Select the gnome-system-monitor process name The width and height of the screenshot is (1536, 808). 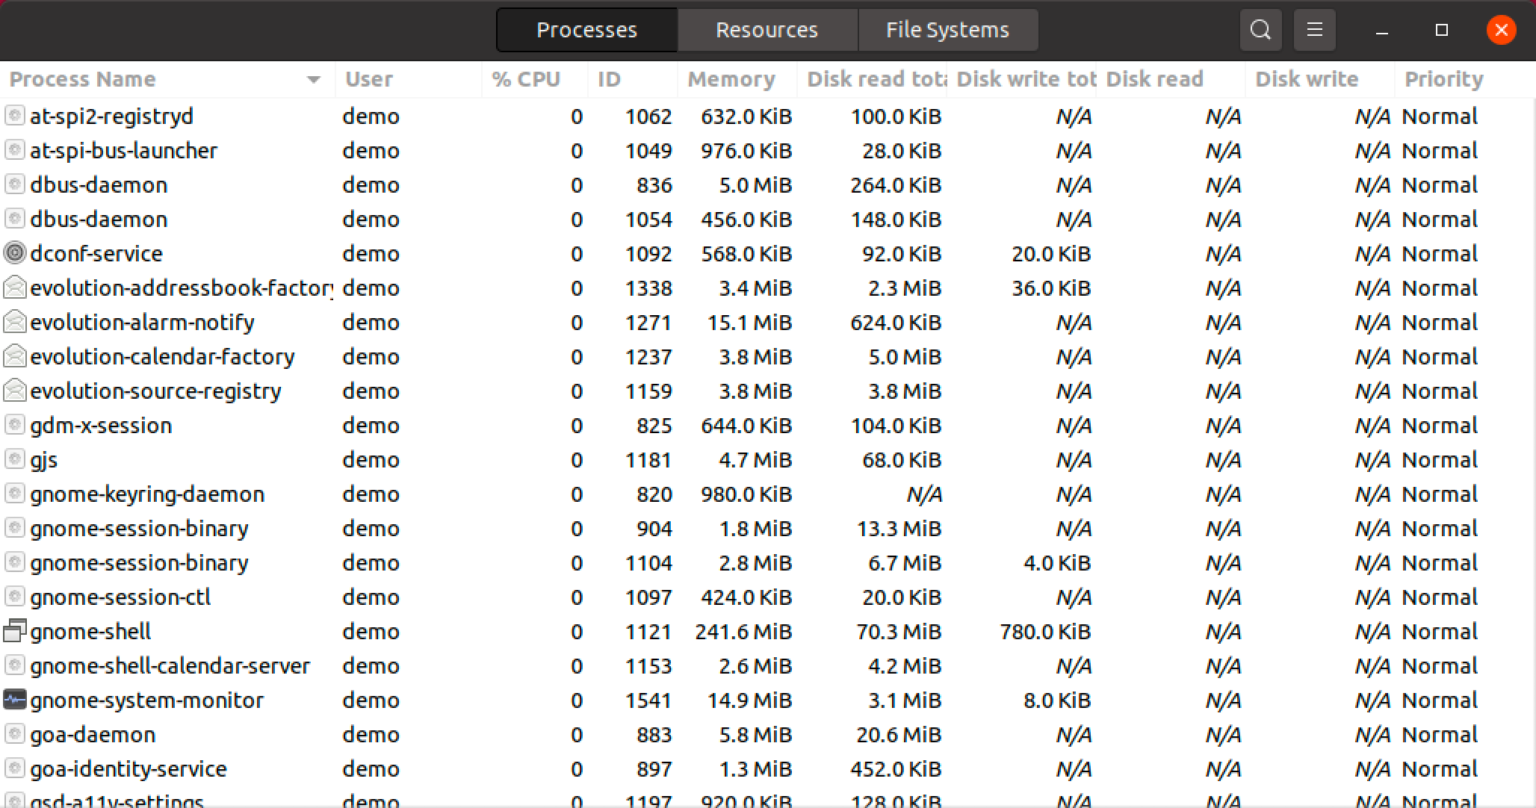147,700
